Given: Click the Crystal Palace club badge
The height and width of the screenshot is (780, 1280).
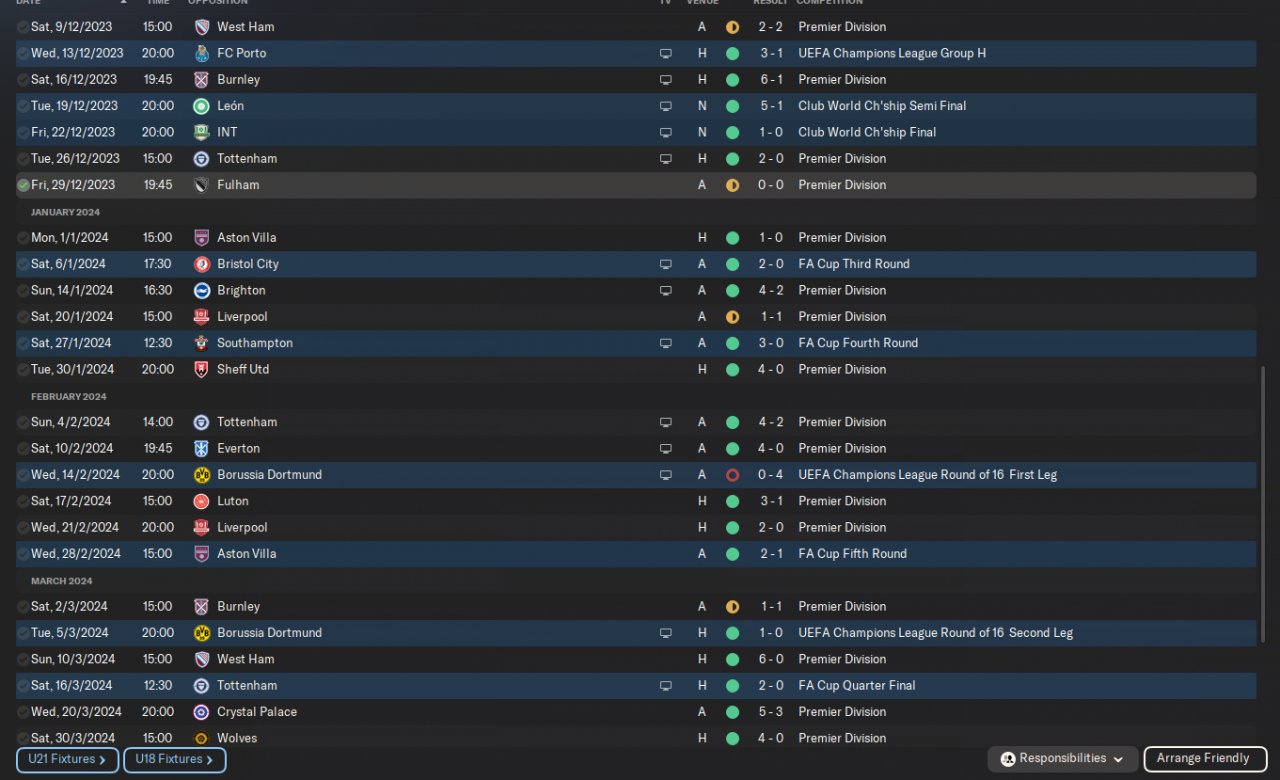Looking at the screenshot, I should point(201,712).
